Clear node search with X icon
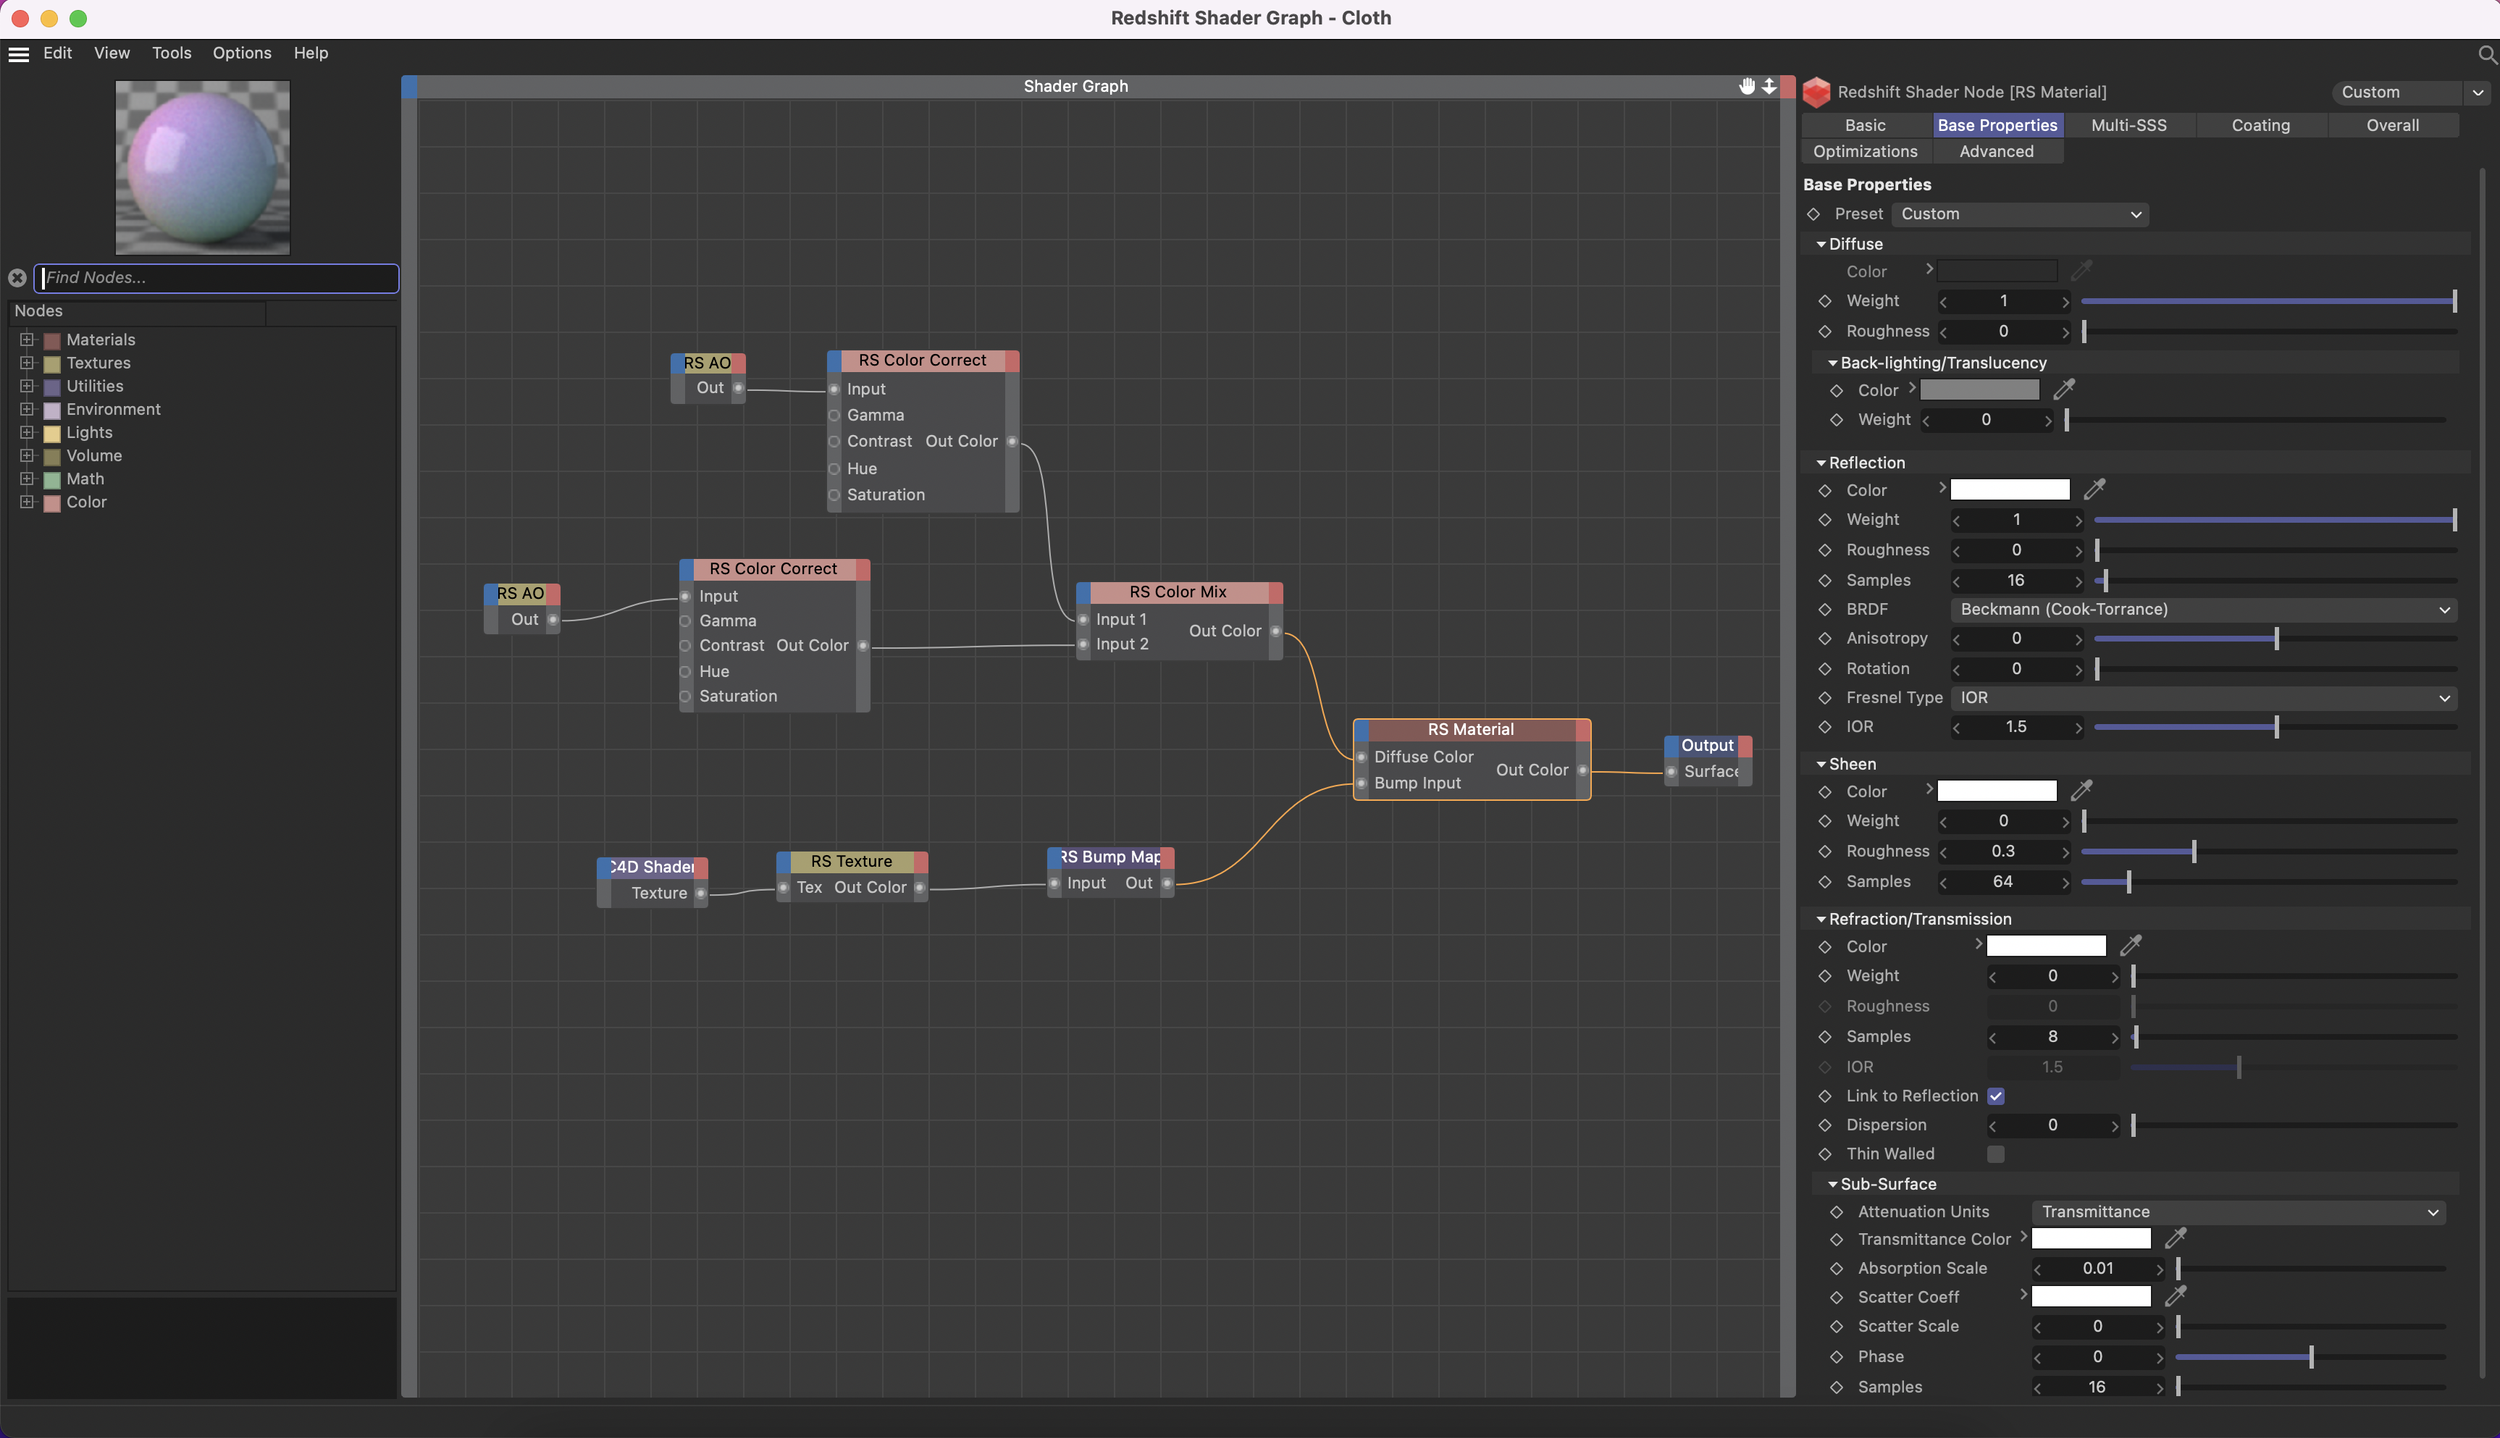 17,278
